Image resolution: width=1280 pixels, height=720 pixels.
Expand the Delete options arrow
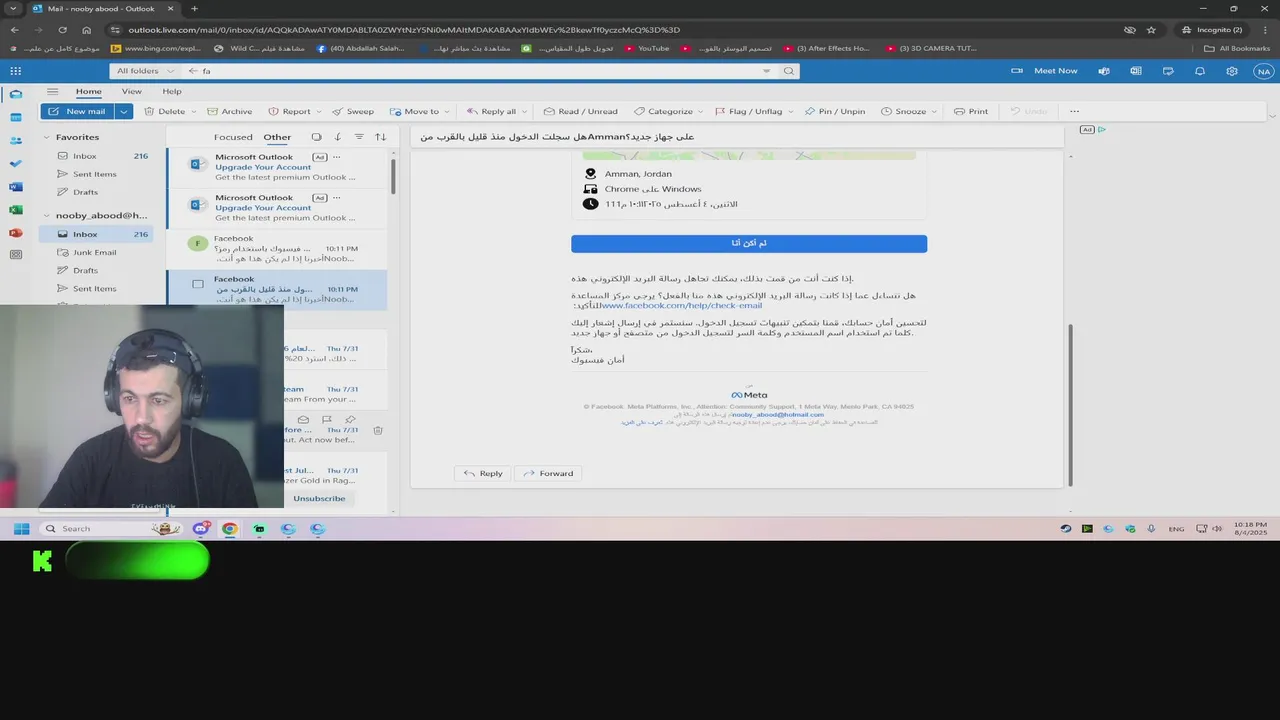click(x=194, y=111)
